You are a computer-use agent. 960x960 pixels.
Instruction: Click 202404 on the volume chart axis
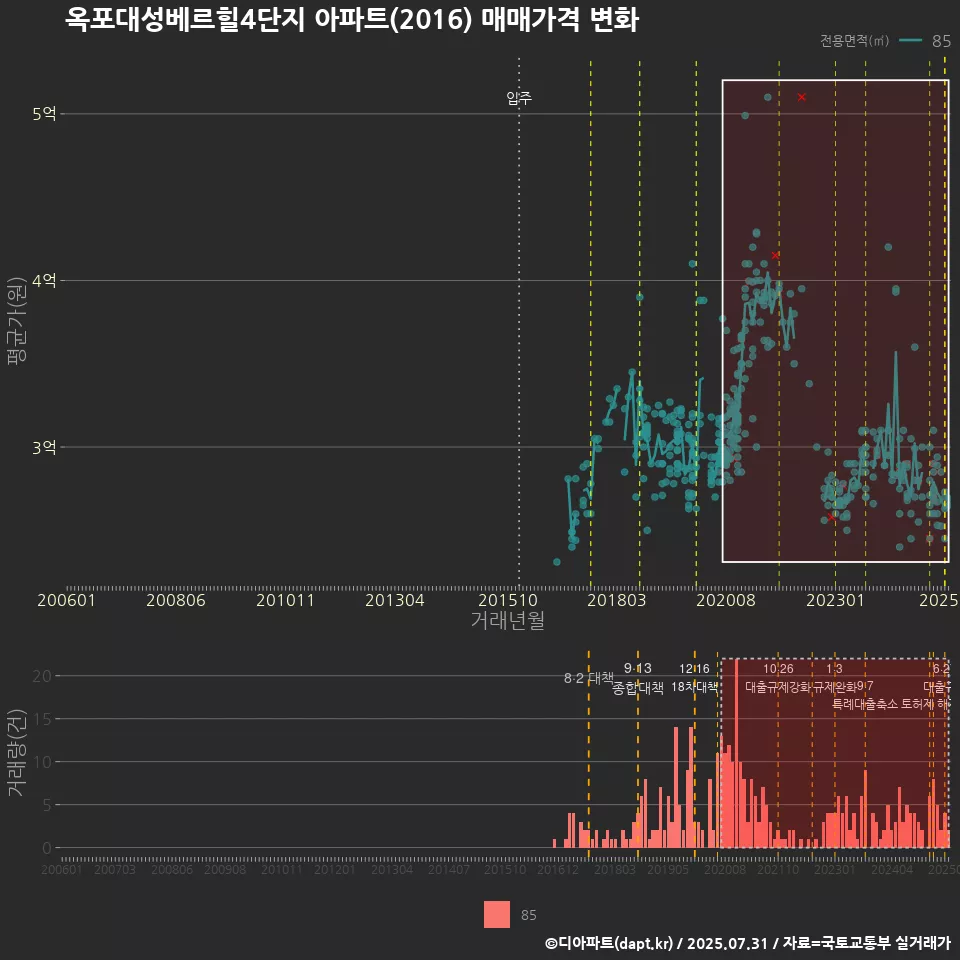tap(892, 869)
